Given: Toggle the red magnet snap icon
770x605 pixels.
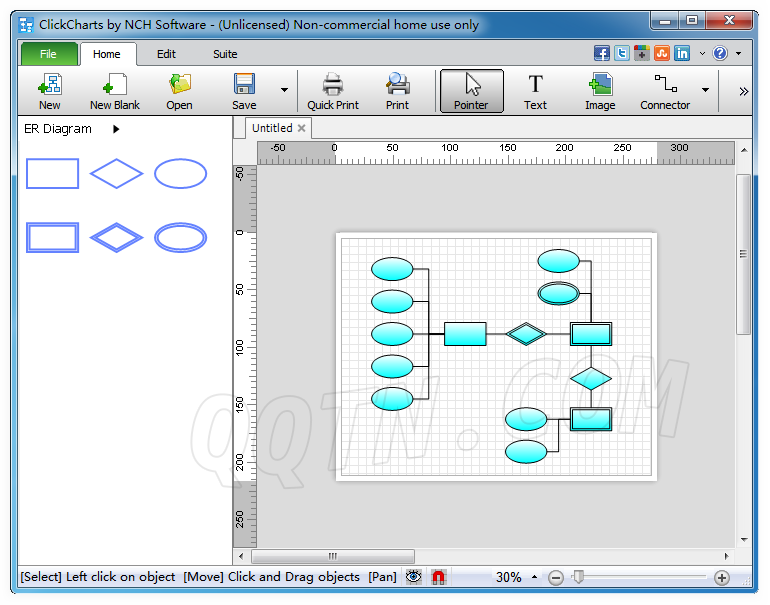Looking at the screenshot, I should point(438,577).
